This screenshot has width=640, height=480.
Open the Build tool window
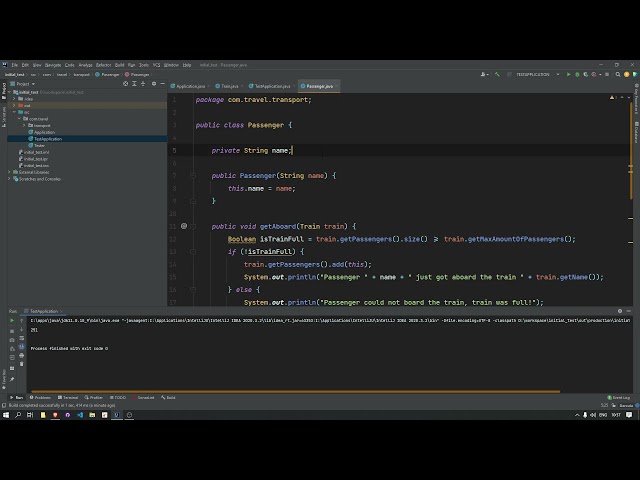point(168,398)
